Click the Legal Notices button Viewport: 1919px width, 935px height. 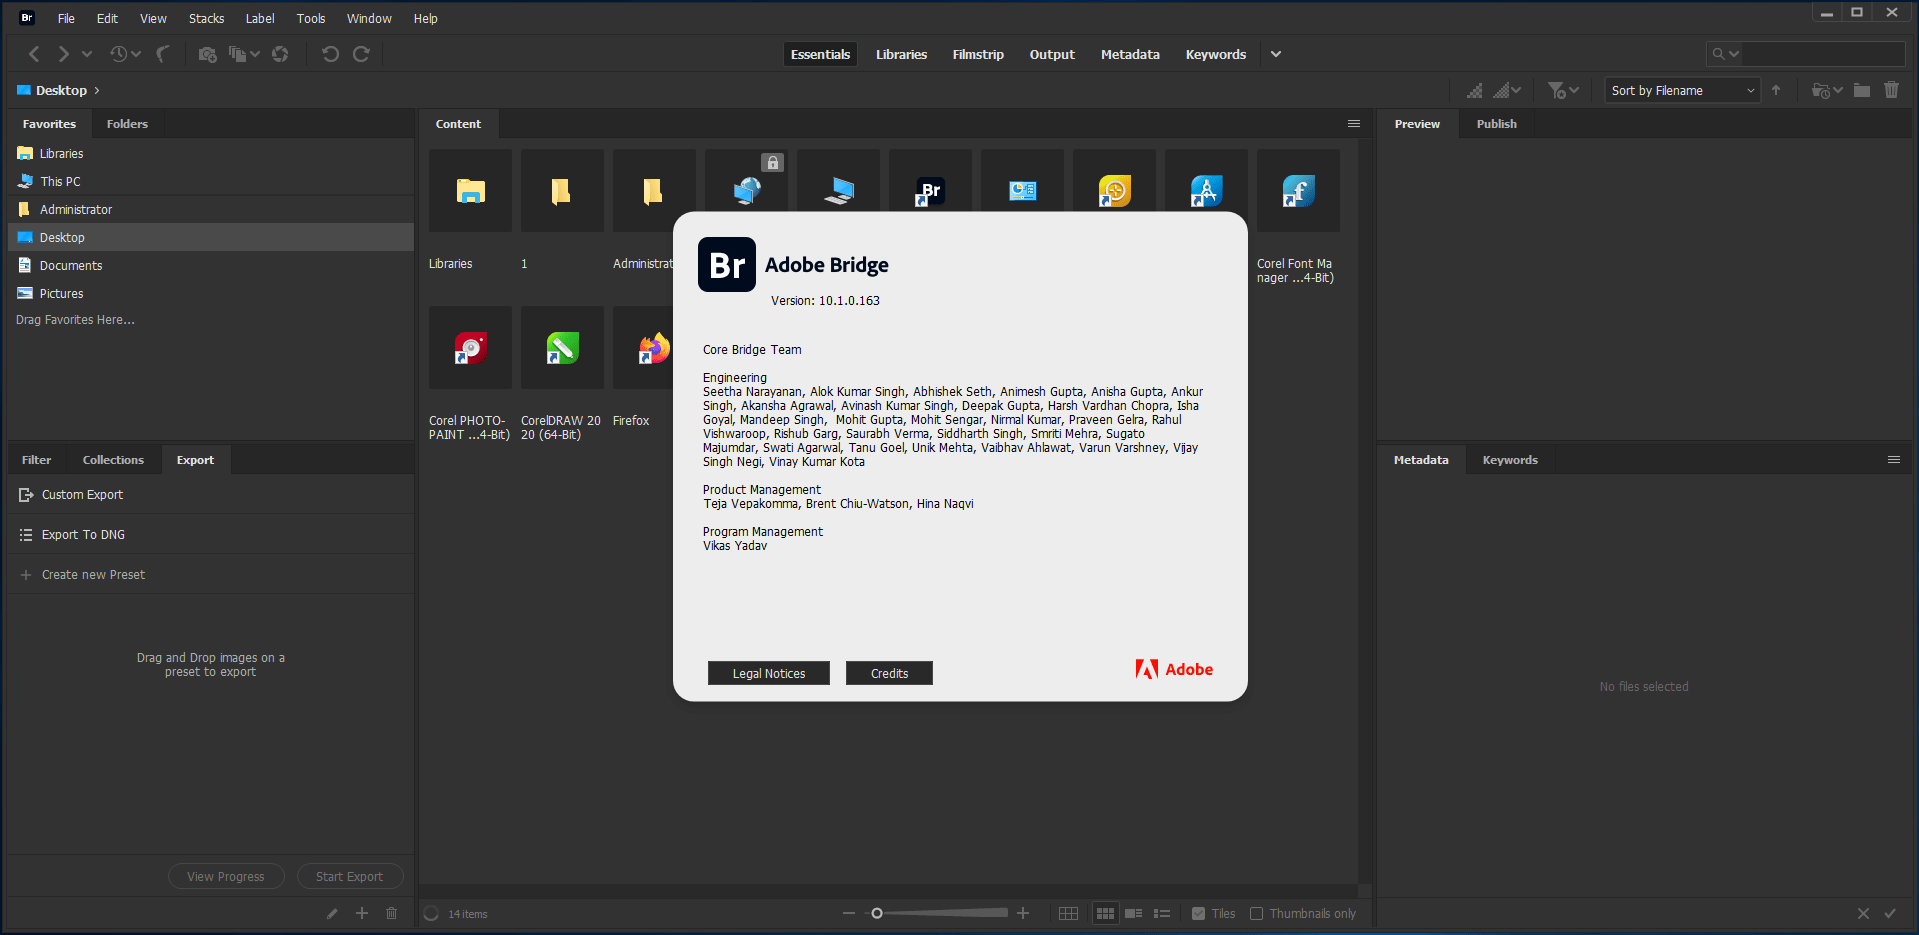tap(769, 673)
